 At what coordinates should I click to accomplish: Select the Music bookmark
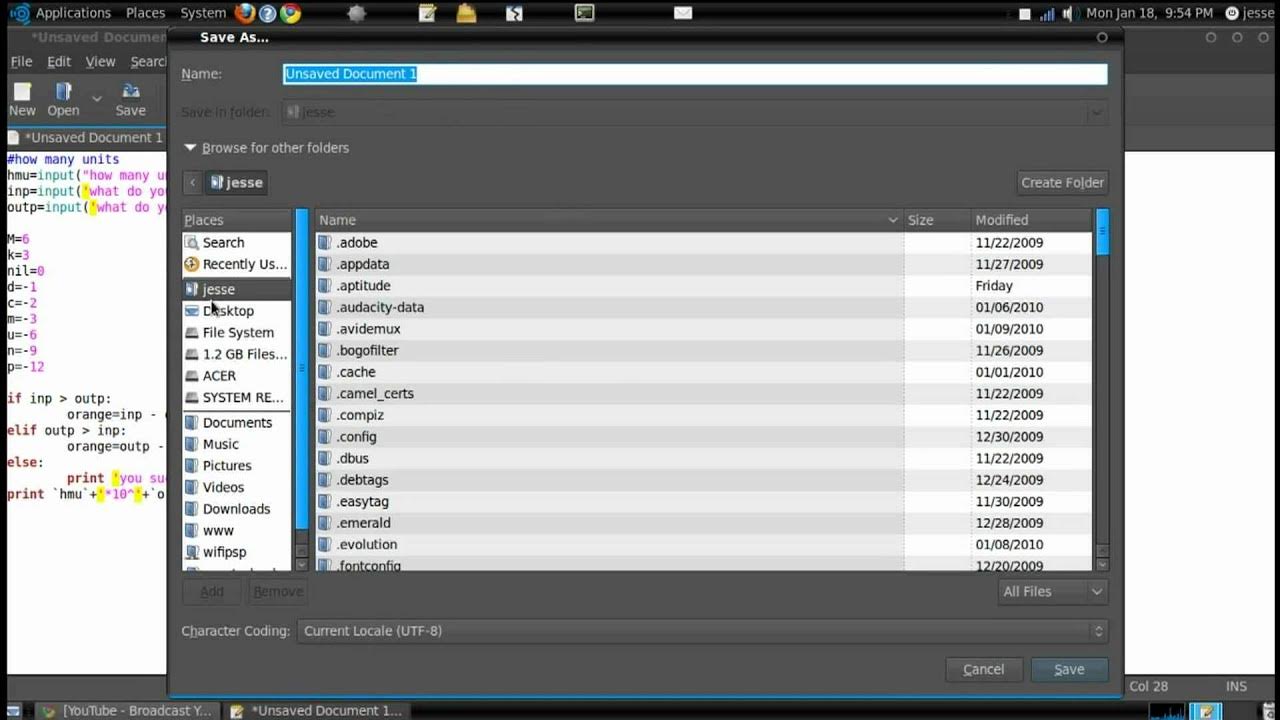(x=237, y=444)
